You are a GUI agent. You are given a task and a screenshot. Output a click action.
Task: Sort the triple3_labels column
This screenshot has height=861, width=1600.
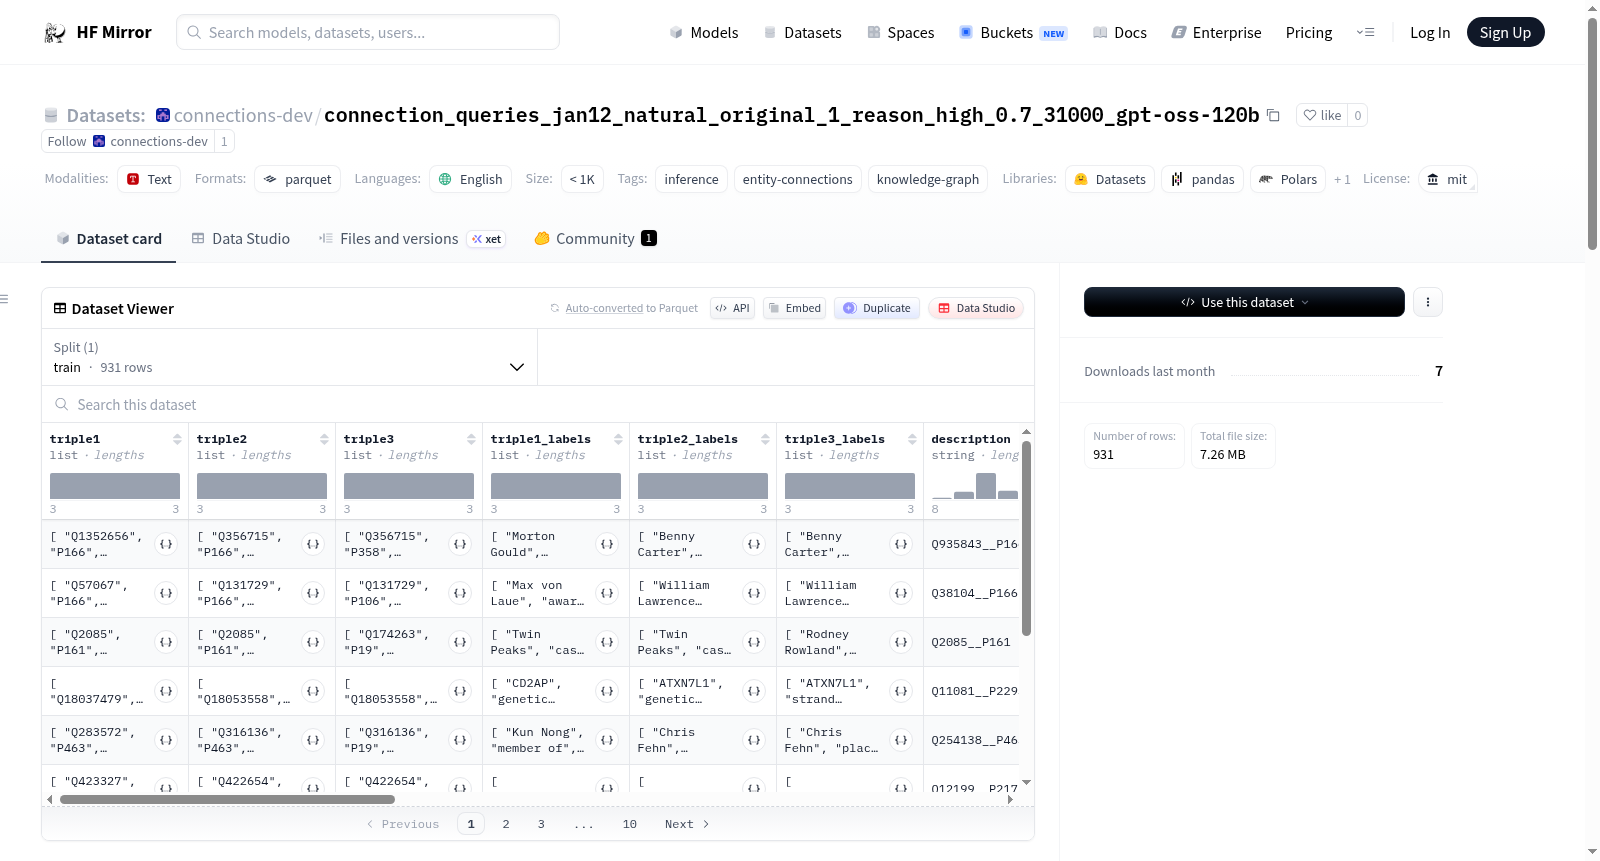(912, 439)
